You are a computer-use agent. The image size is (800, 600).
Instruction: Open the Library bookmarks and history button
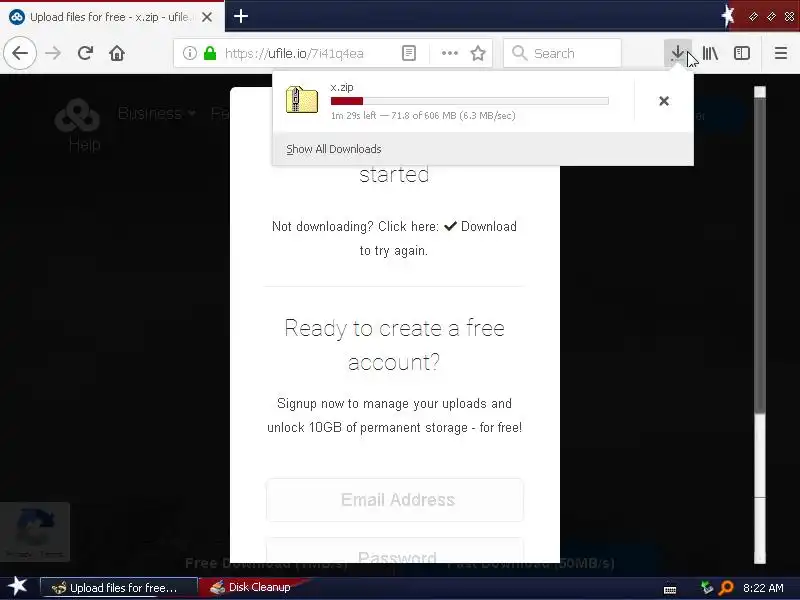[x=710, y=53]
